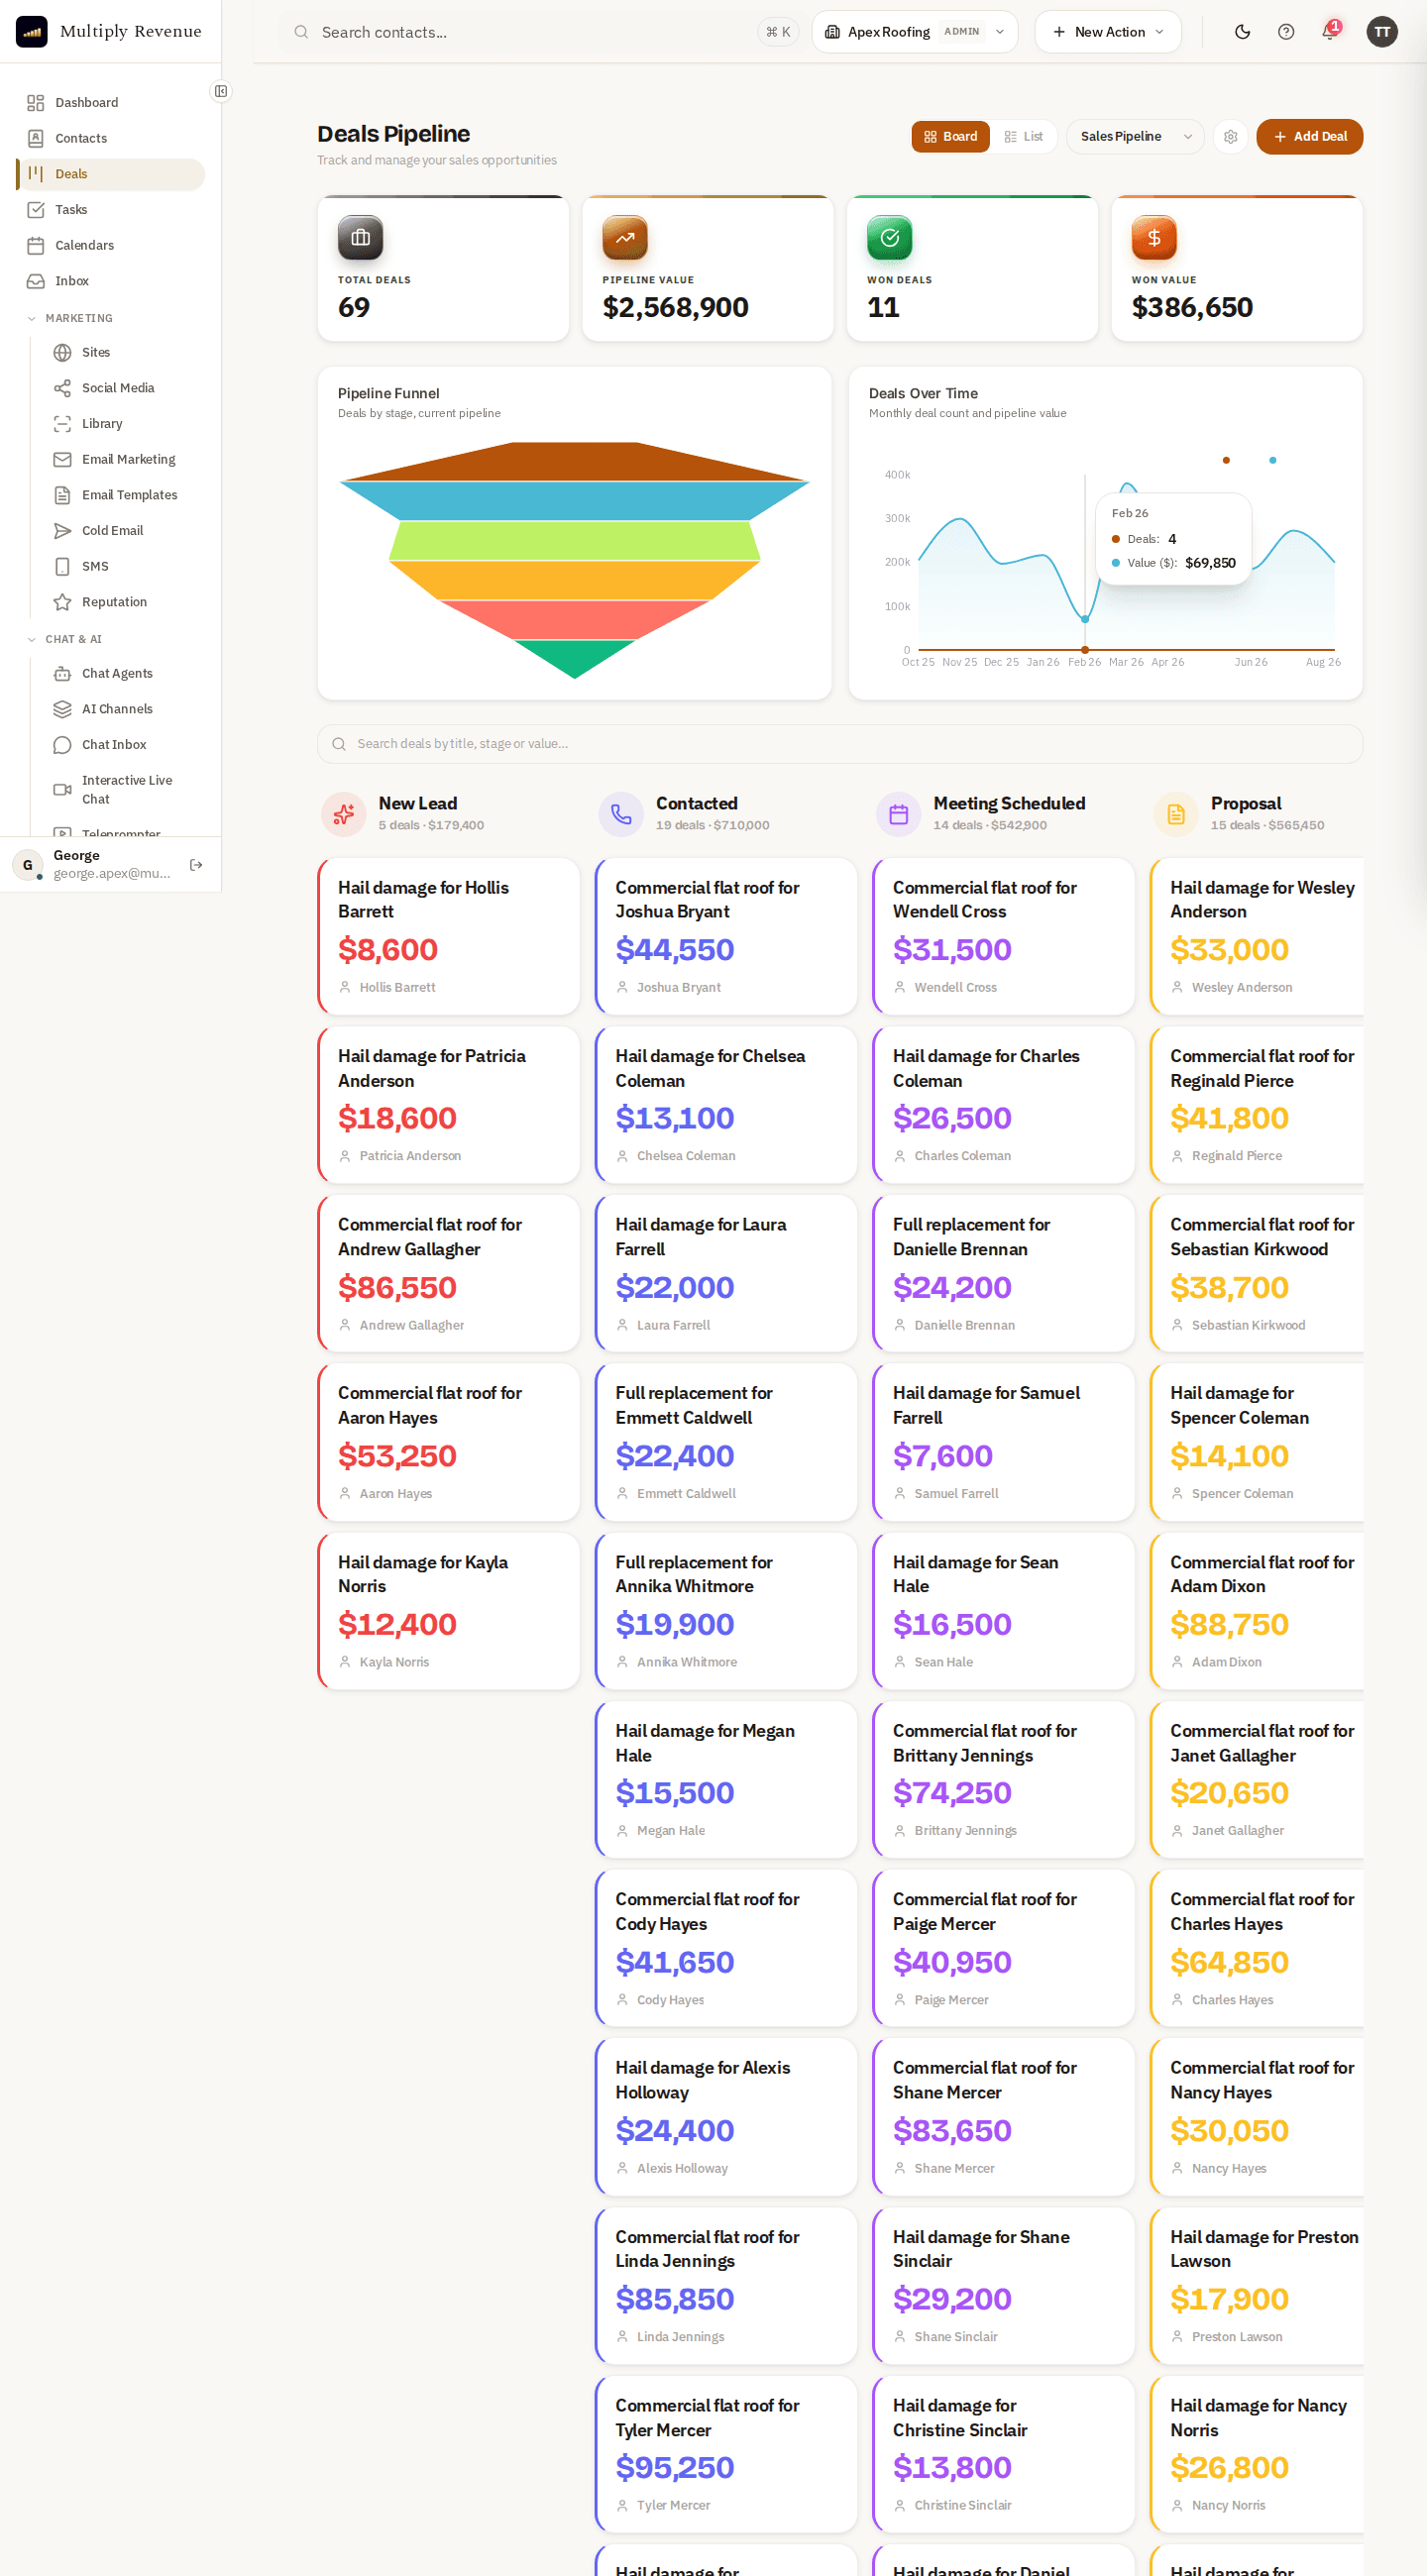1427x2576 pixels.
Task: Click the Add Deal button
Action: (x=1309, y=137)
